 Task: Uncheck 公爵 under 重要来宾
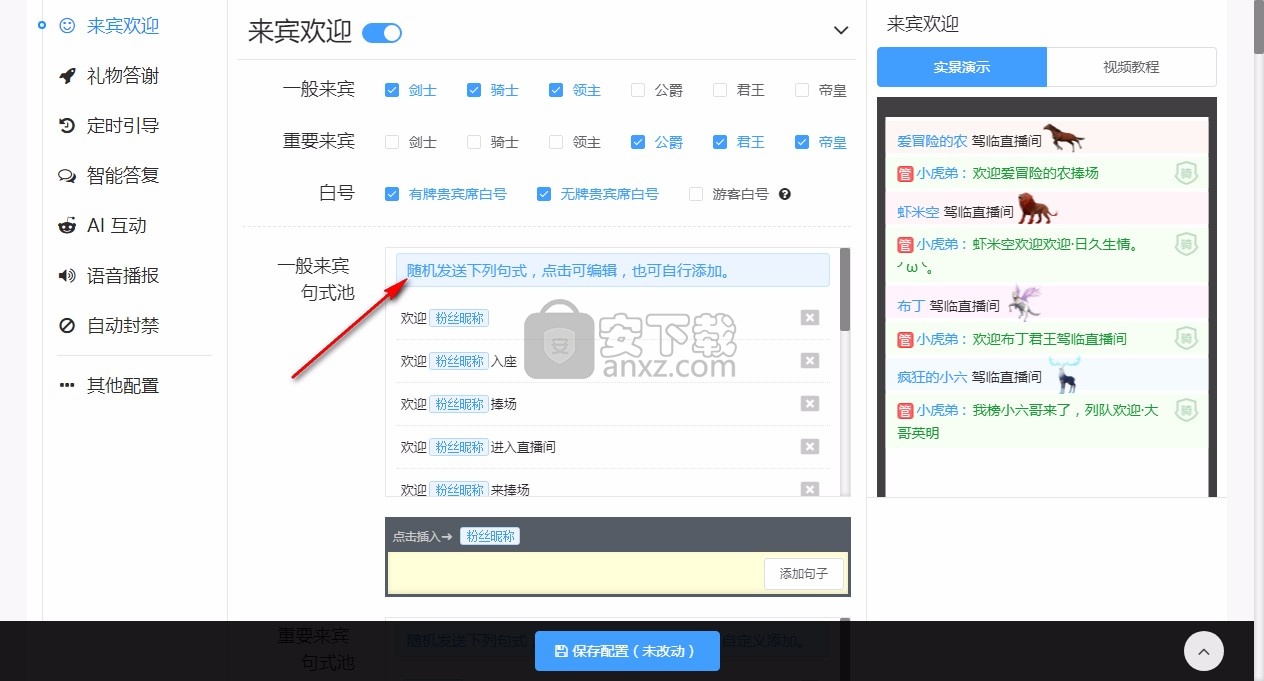coord(638,142)
